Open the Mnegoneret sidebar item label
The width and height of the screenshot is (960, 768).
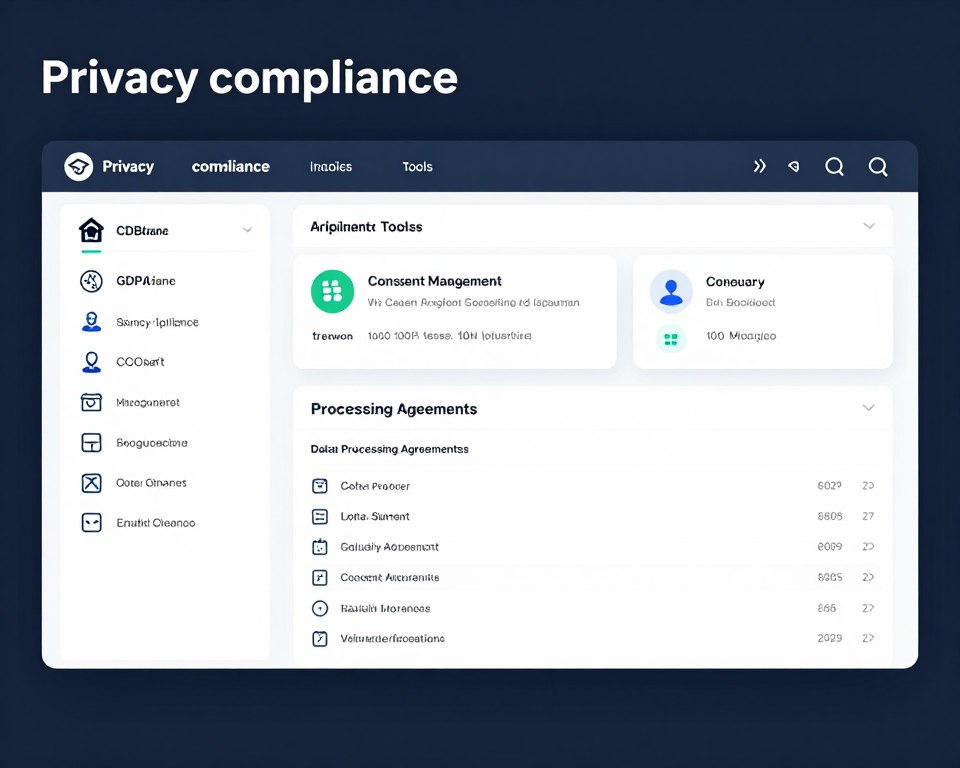point(148,402)
